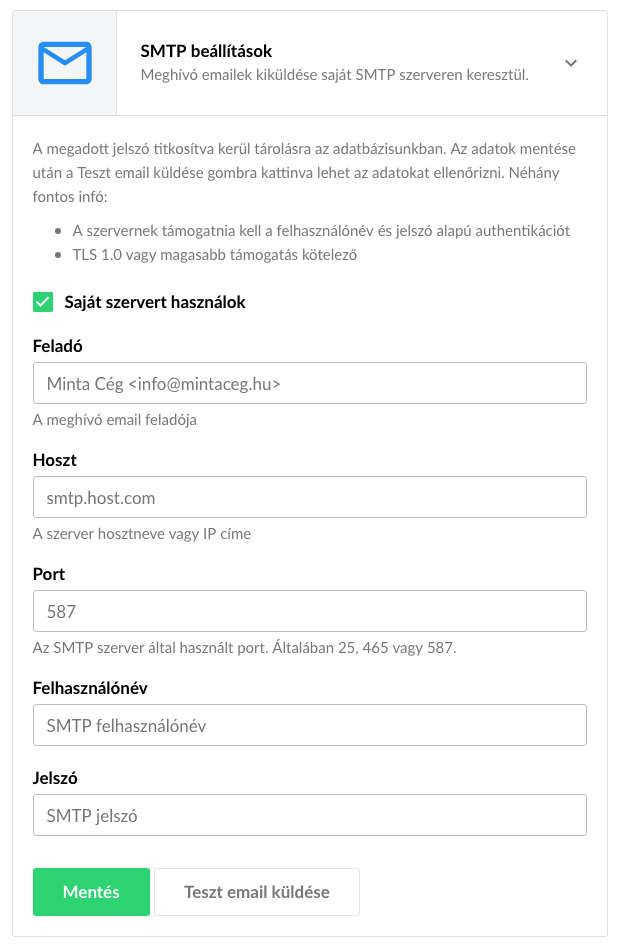Focus the SMTP felhasználónév input field
619x946 pixels.
[309, 725]
